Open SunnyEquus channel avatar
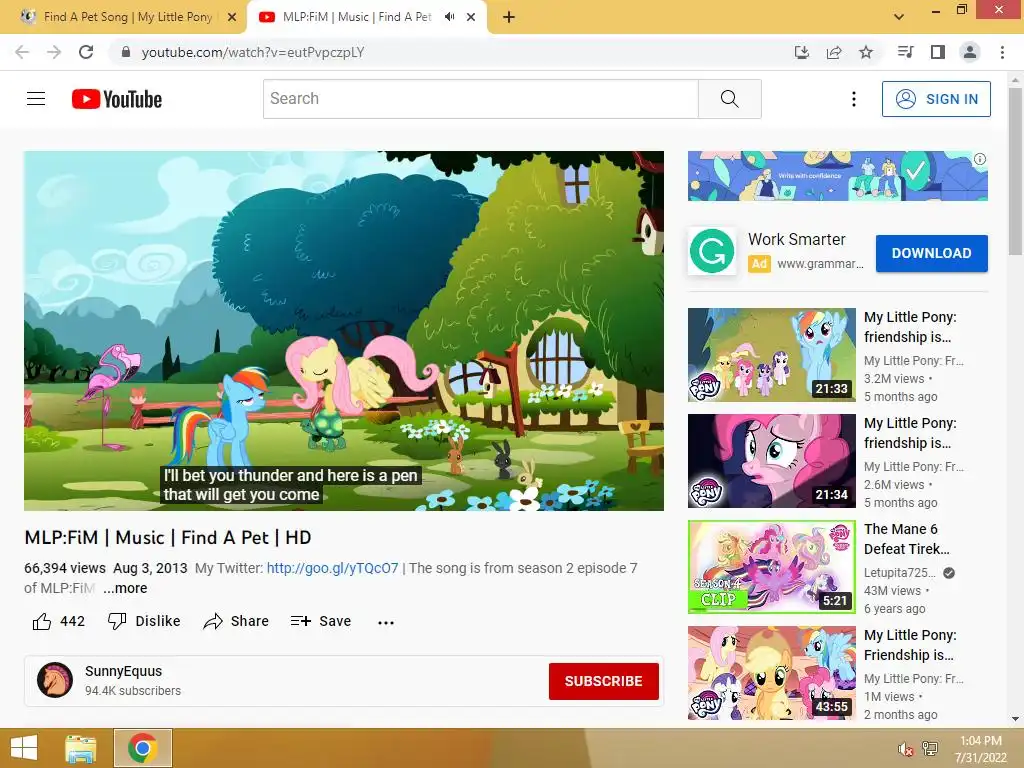Screen dimensions: 1024x768 click(x=55, y=680)
